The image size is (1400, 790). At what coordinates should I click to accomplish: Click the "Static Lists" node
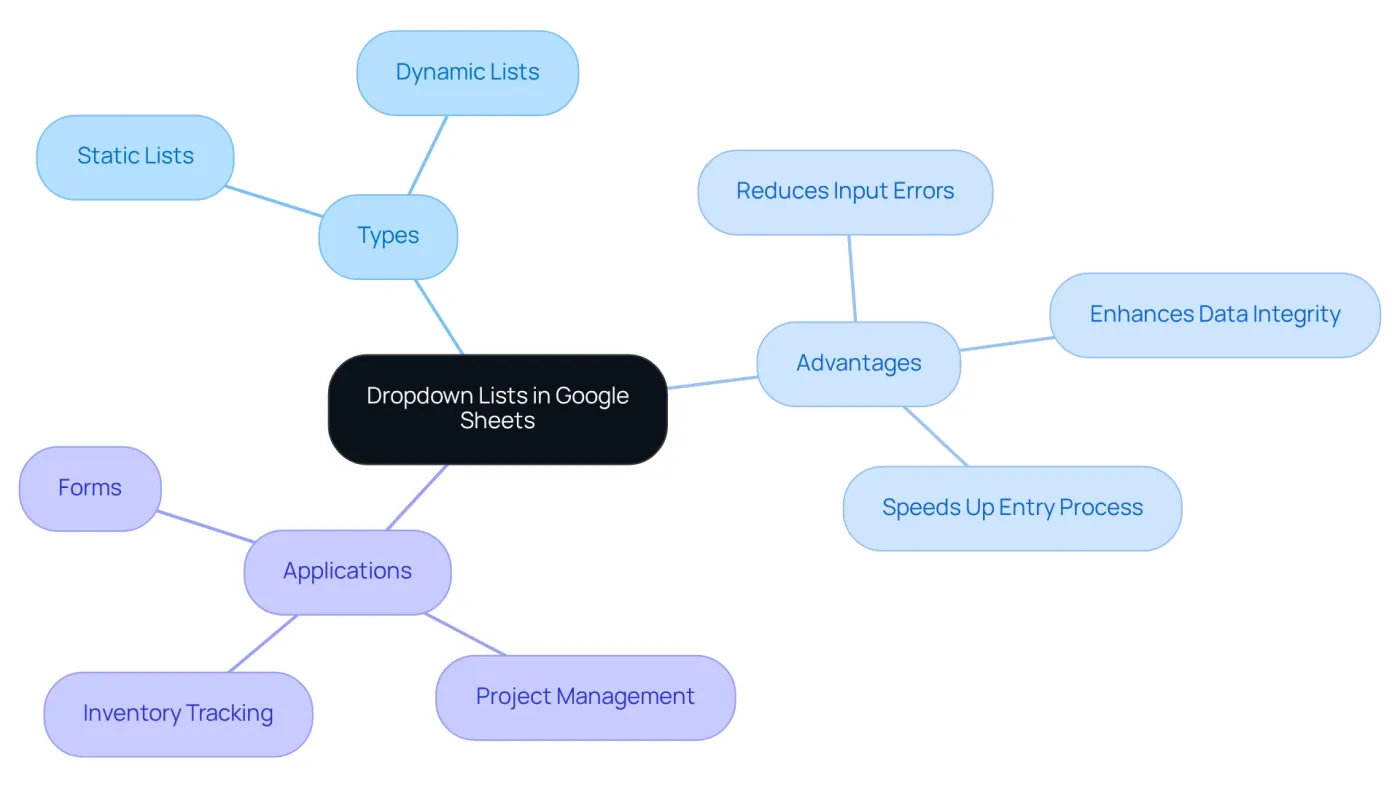coord(135,157)
